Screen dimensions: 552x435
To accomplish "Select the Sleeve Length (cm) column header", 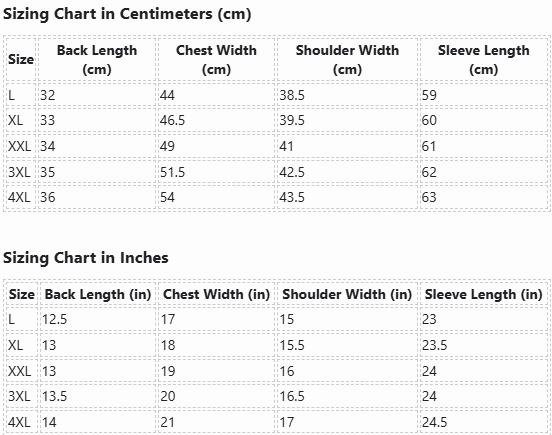I will (x=484, y=59).
